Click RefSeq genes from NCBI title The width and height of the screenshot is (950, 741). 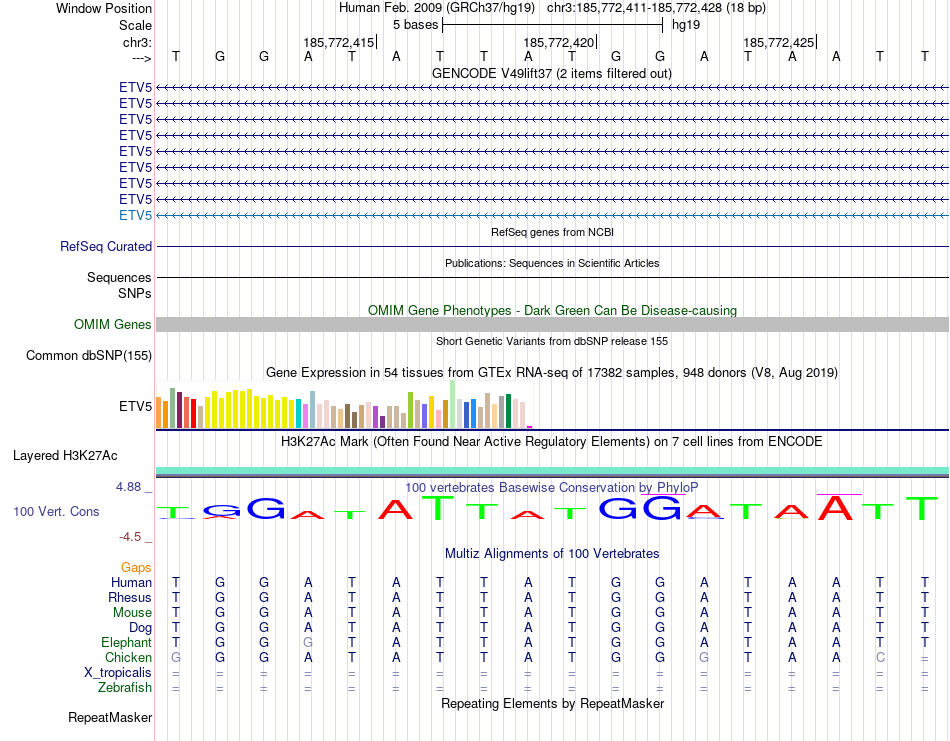coord(552,232)
